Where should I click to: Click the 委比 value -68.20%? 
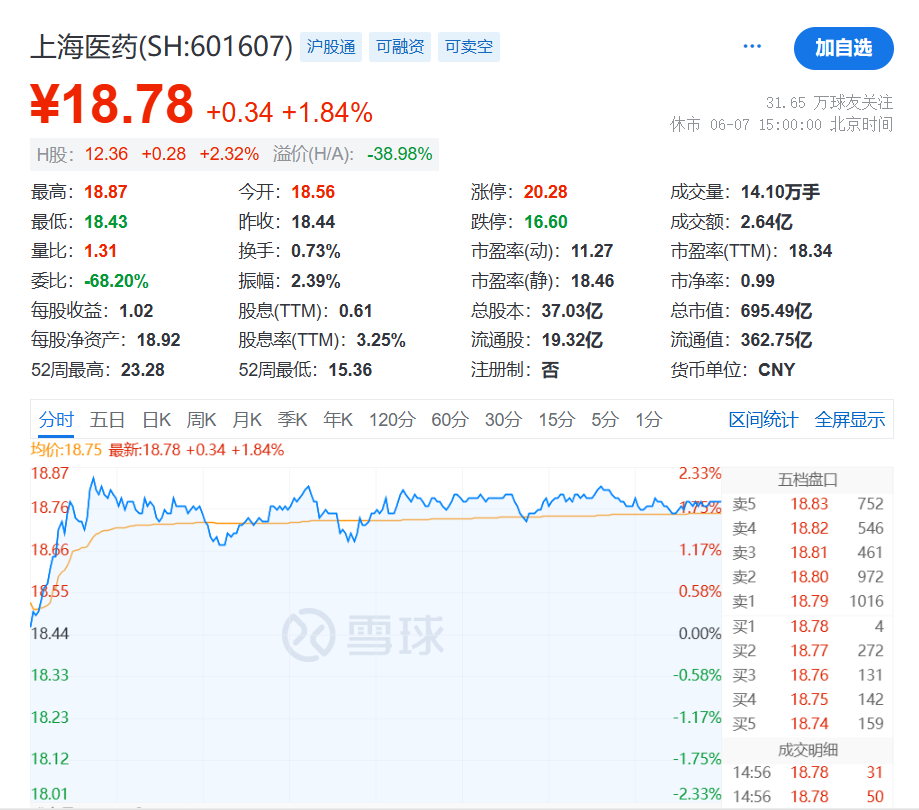point(116,281)
